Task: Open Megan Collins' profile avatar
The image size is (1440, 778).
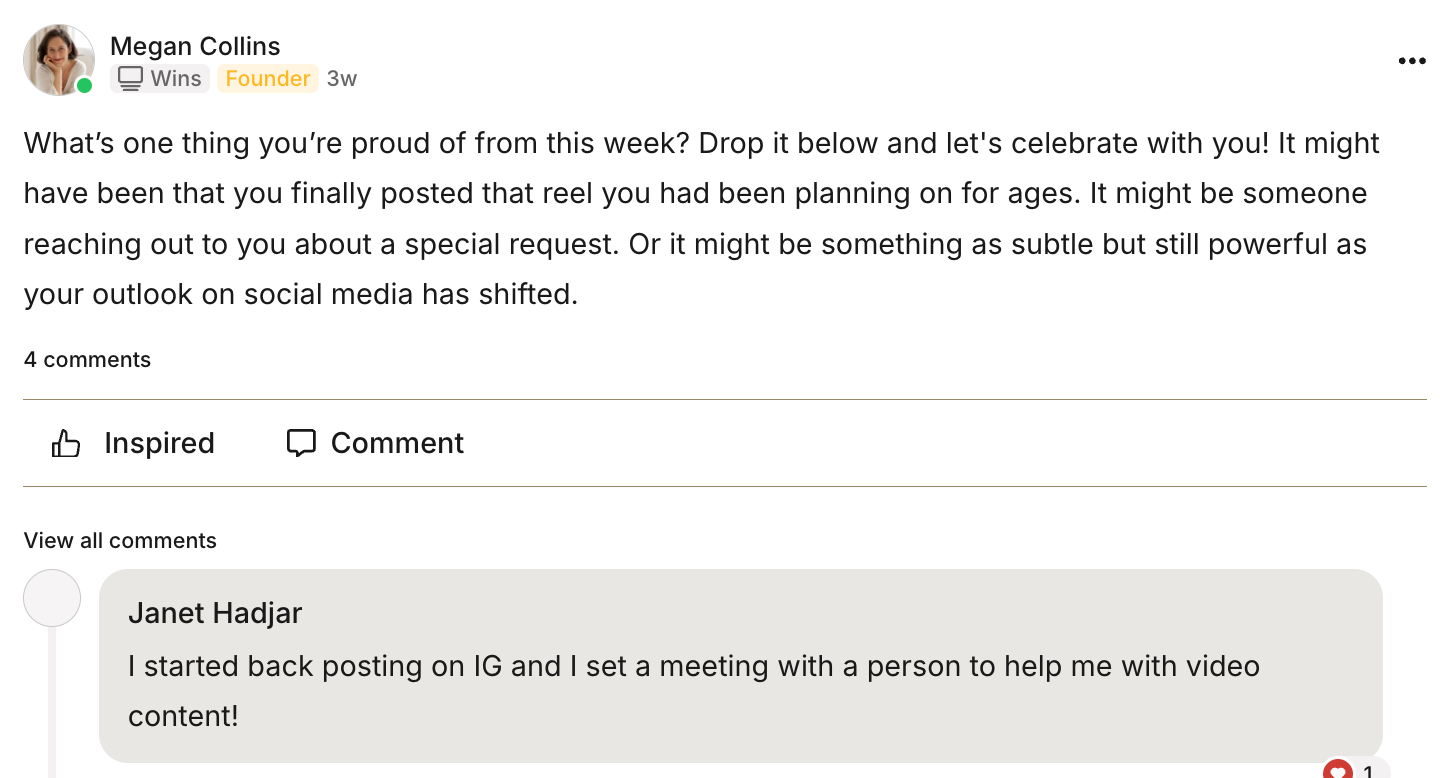Action: point(58,60)
